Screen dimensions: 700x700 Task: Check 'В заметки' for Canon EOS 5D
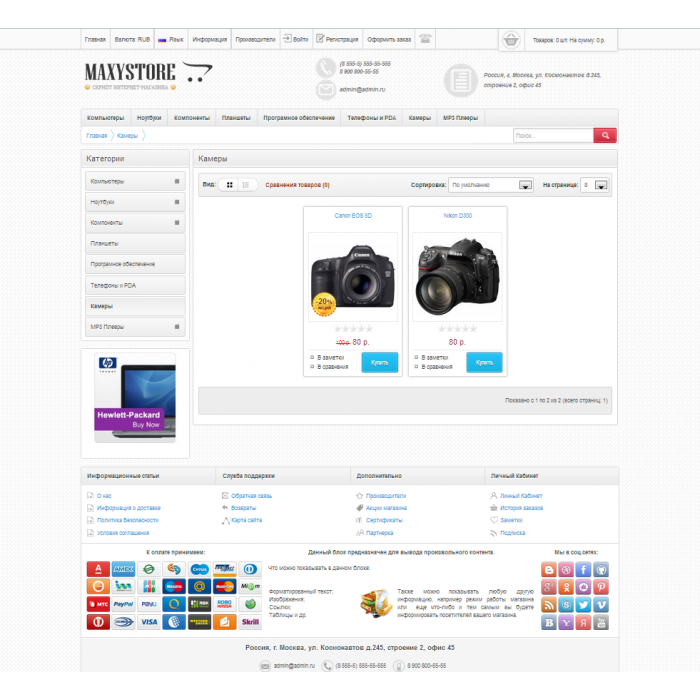[x=312, y=357]
